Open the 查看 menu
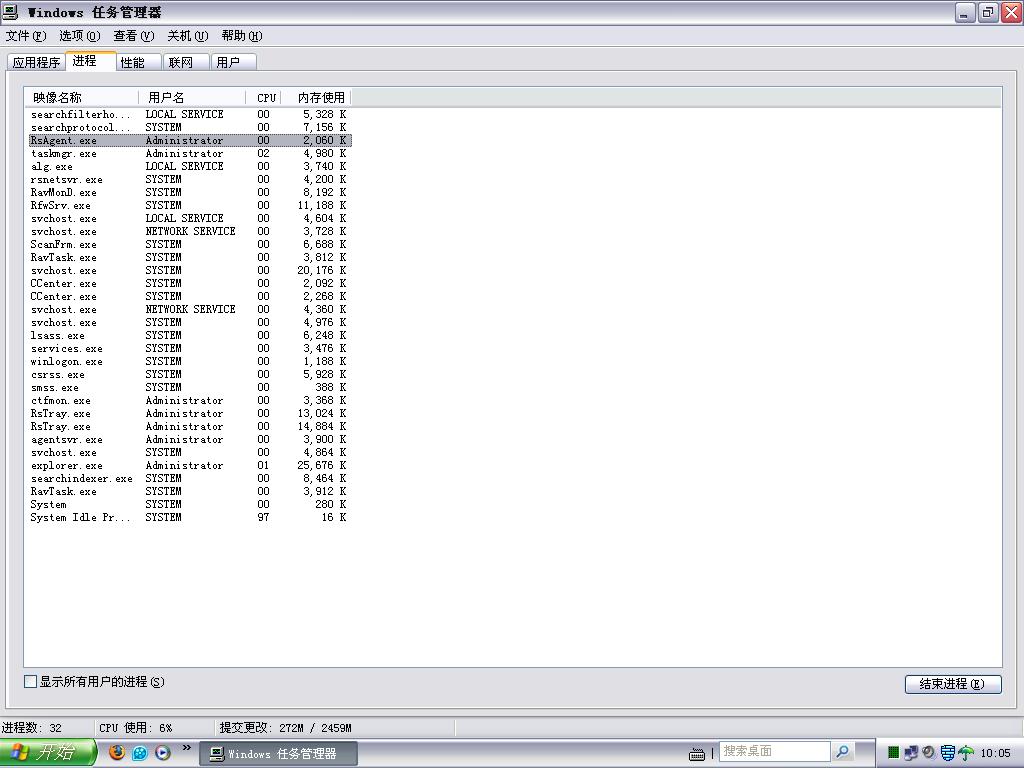The width and height of the screenshot is (1024, 768). click(134, 36)
